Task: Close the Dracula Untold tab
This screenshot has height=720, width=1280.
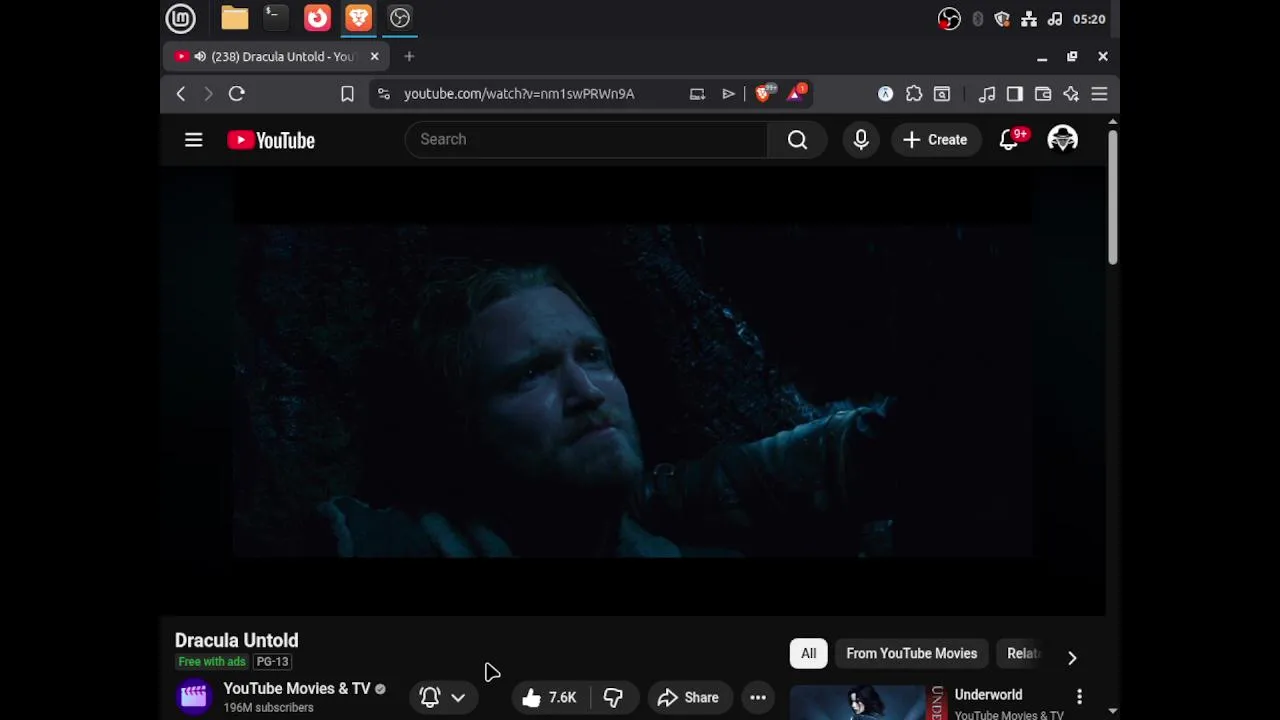Action: point(375,57)
